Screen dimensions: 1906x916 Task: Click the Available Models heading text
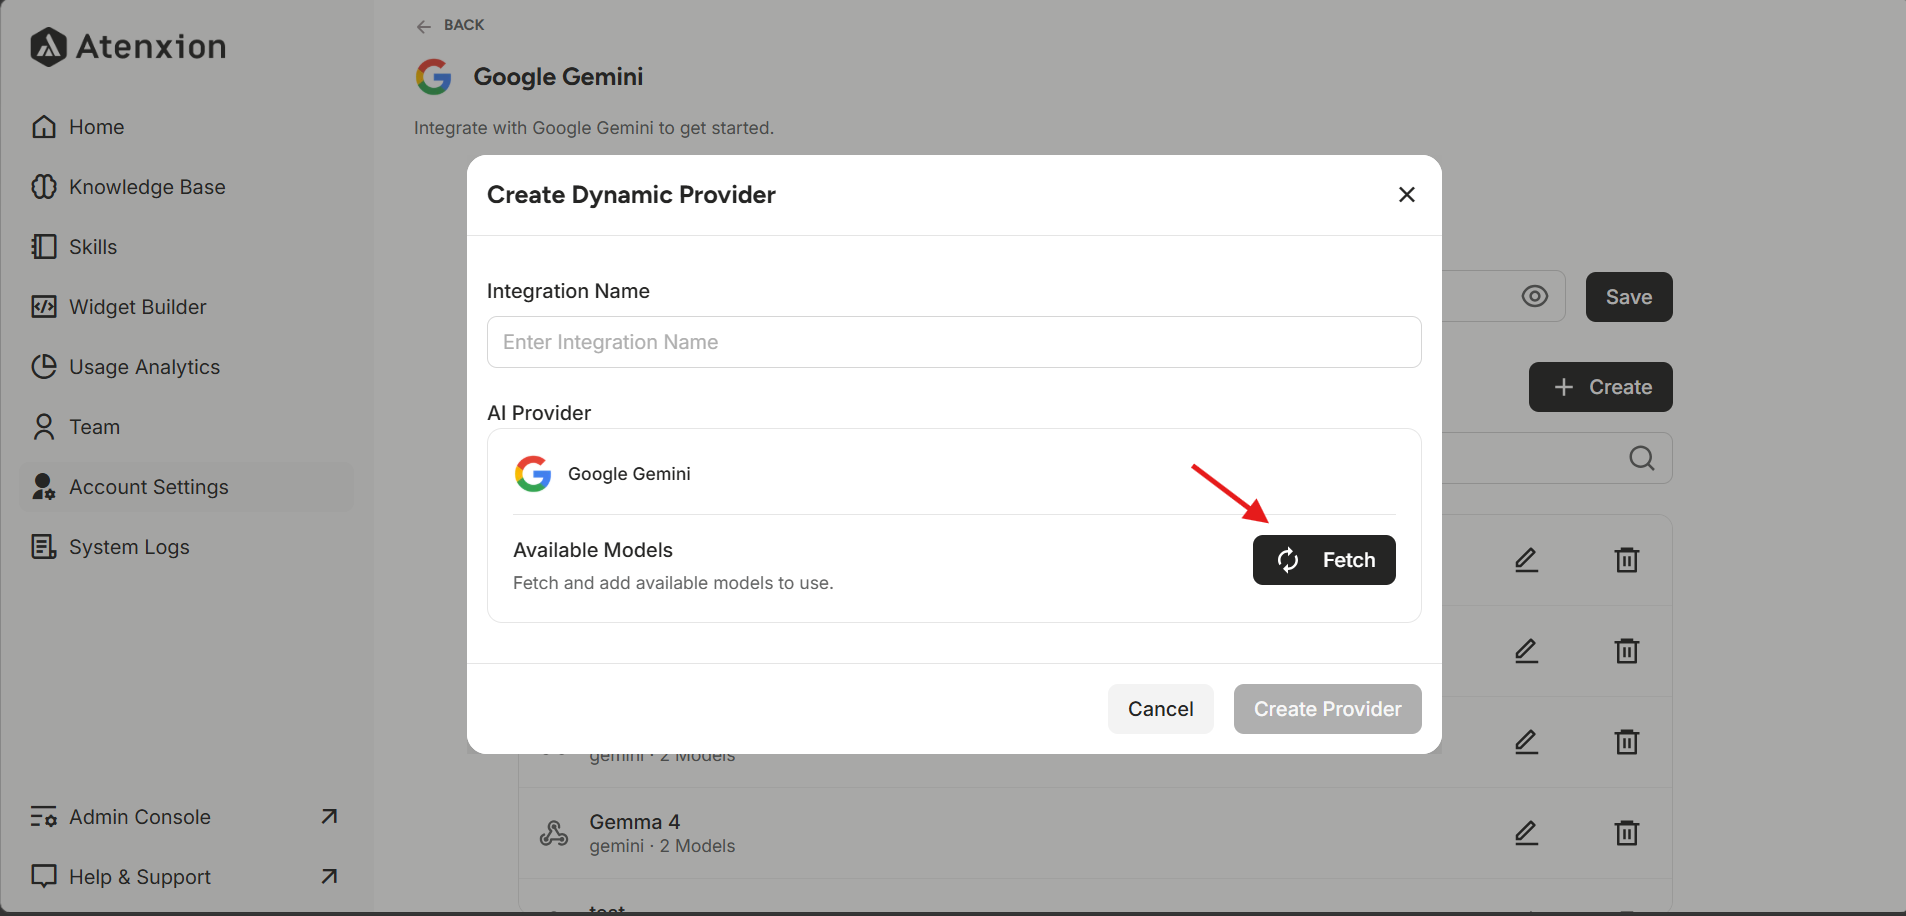click(x=593, y=550)
